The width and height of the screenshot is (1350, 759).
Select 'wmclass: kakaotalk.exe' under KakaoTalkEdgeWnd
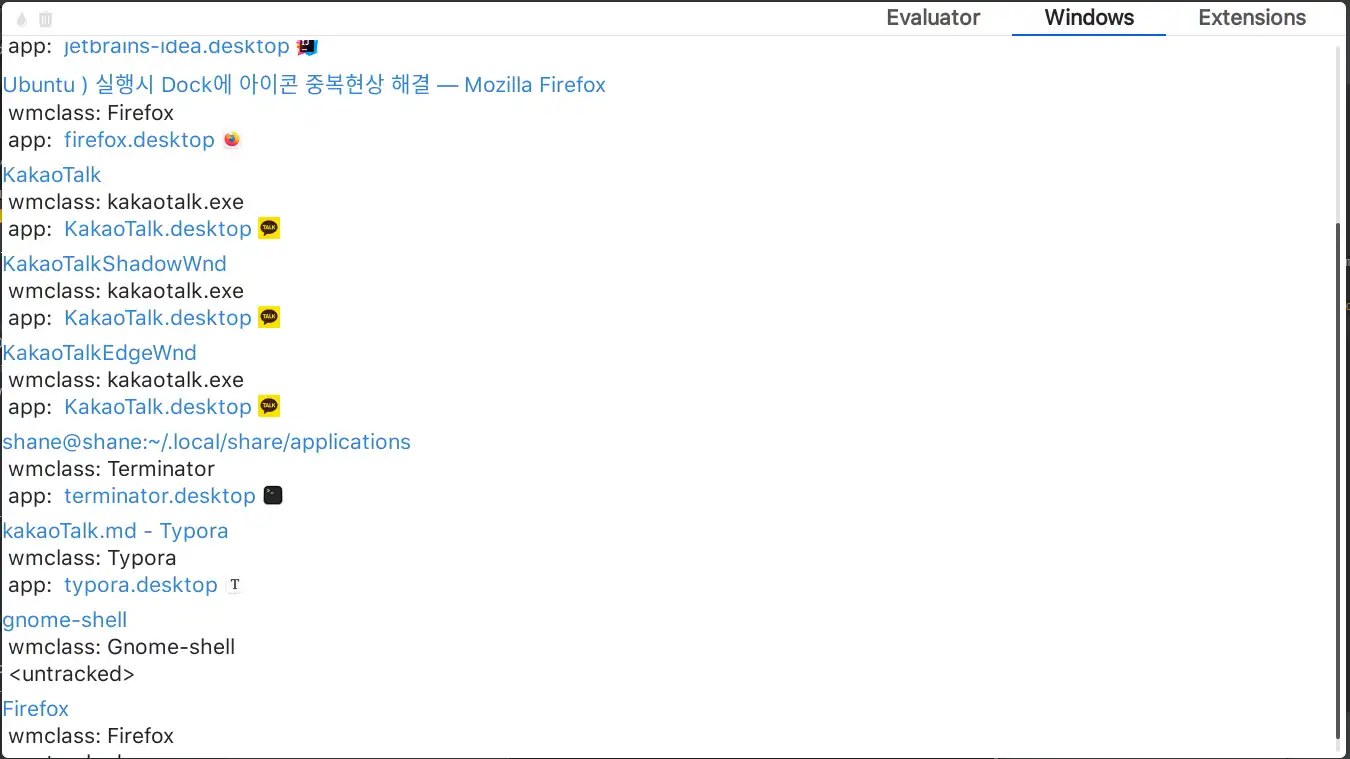click(126, 380)
